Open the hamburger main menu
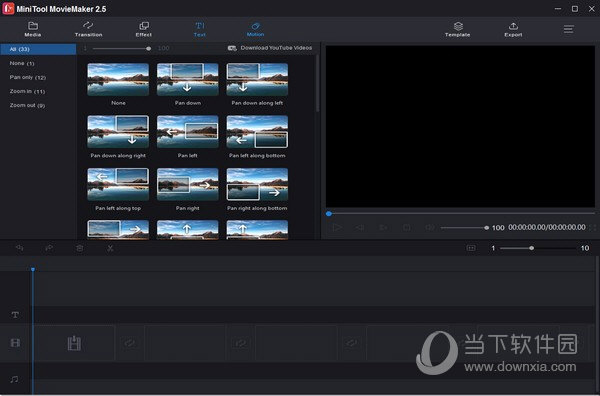600x396 pixels. pyautogui.click(x=569, y=29)
